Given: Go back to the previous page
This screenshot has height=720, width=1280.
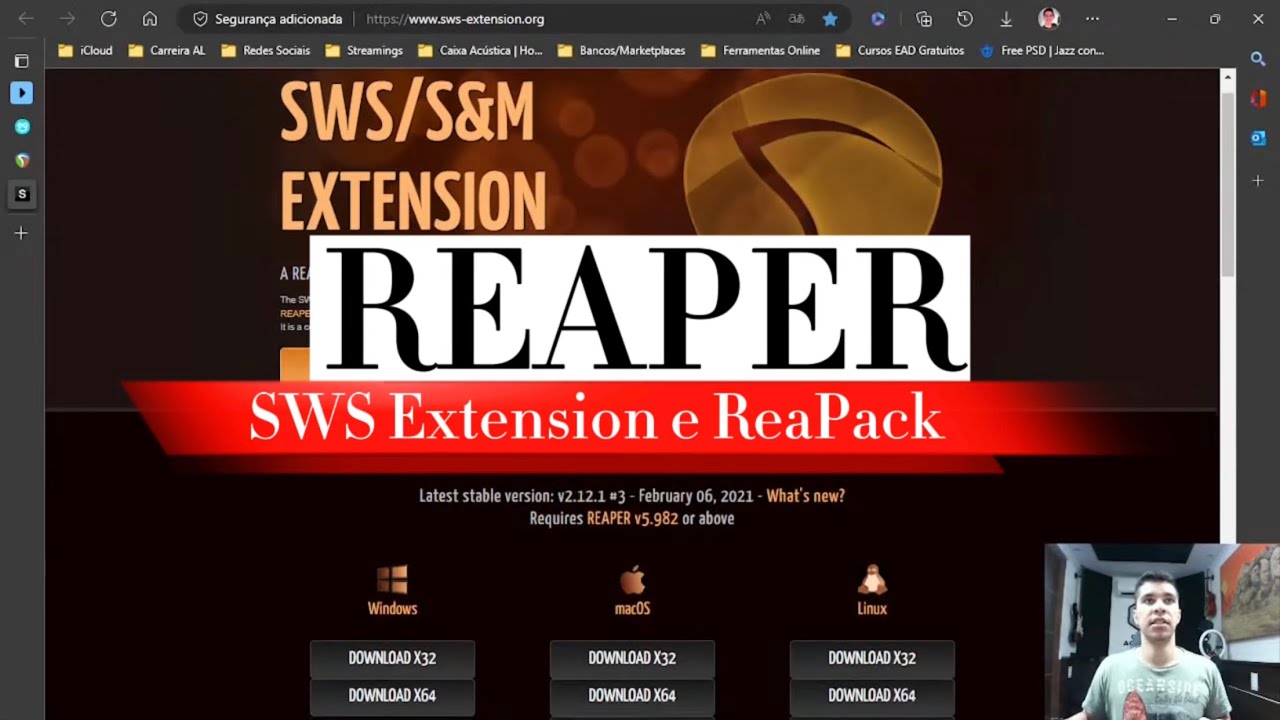Looking at the screenshot, I should click(x=26, y=19).
